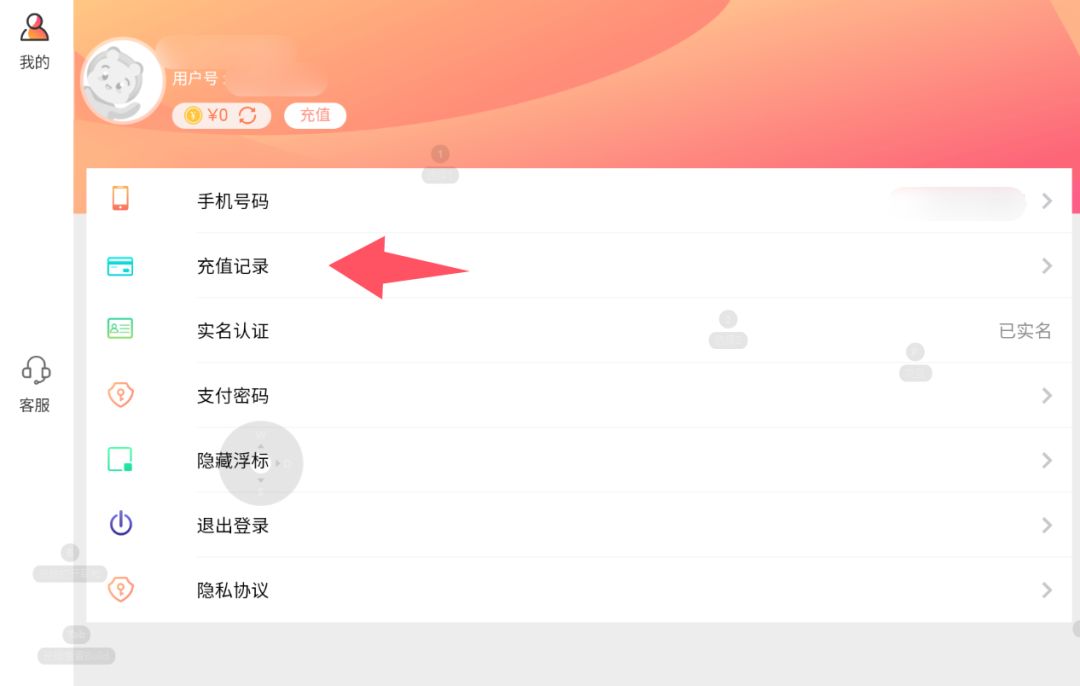Expand the 手机号码 row chevron
This screenshot has width=1080, height=686.
click(x=1047, y=201)
